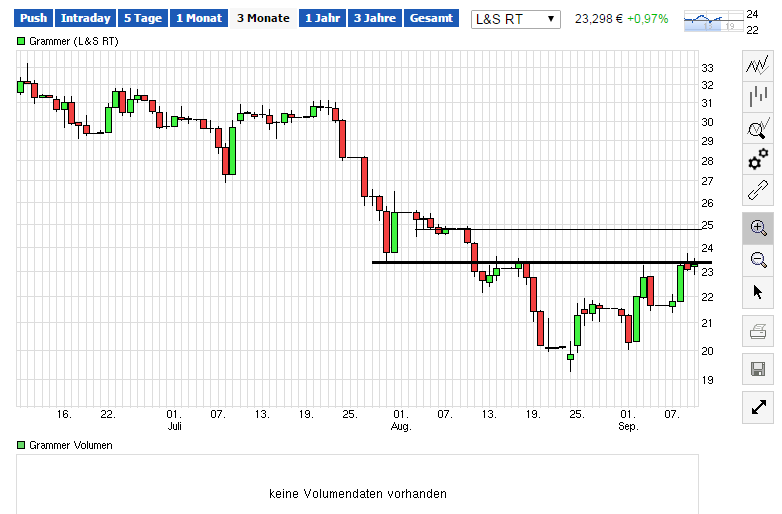Click the thin horizontal line at 24.8
The width and height of the screenshot is (782, 514).
click(x=559, y=229)
